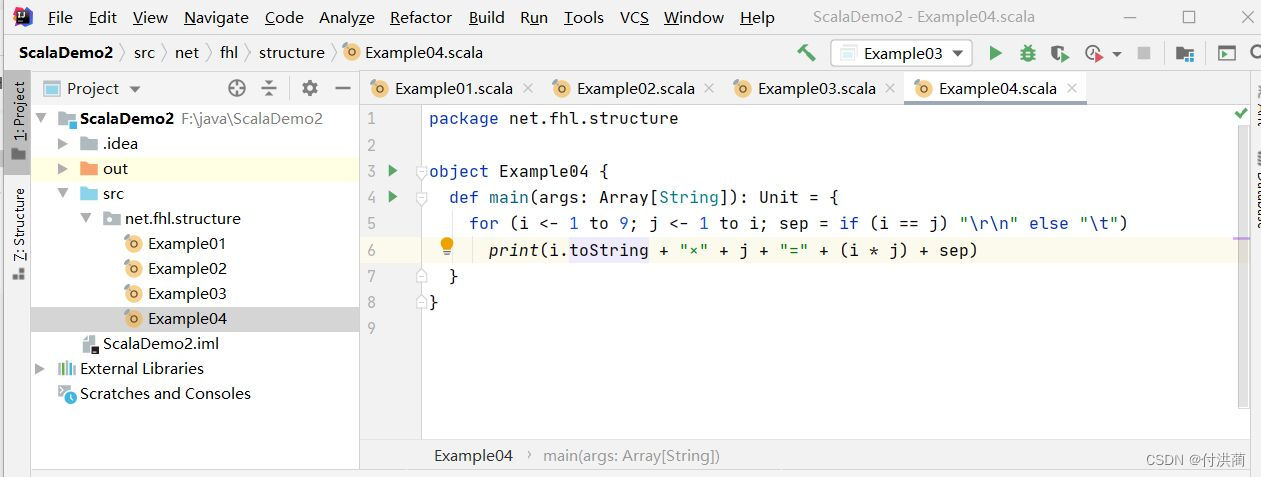Close the Example03.scala tab
This screenshot has width=1261, height=477.
coord(892,88)
